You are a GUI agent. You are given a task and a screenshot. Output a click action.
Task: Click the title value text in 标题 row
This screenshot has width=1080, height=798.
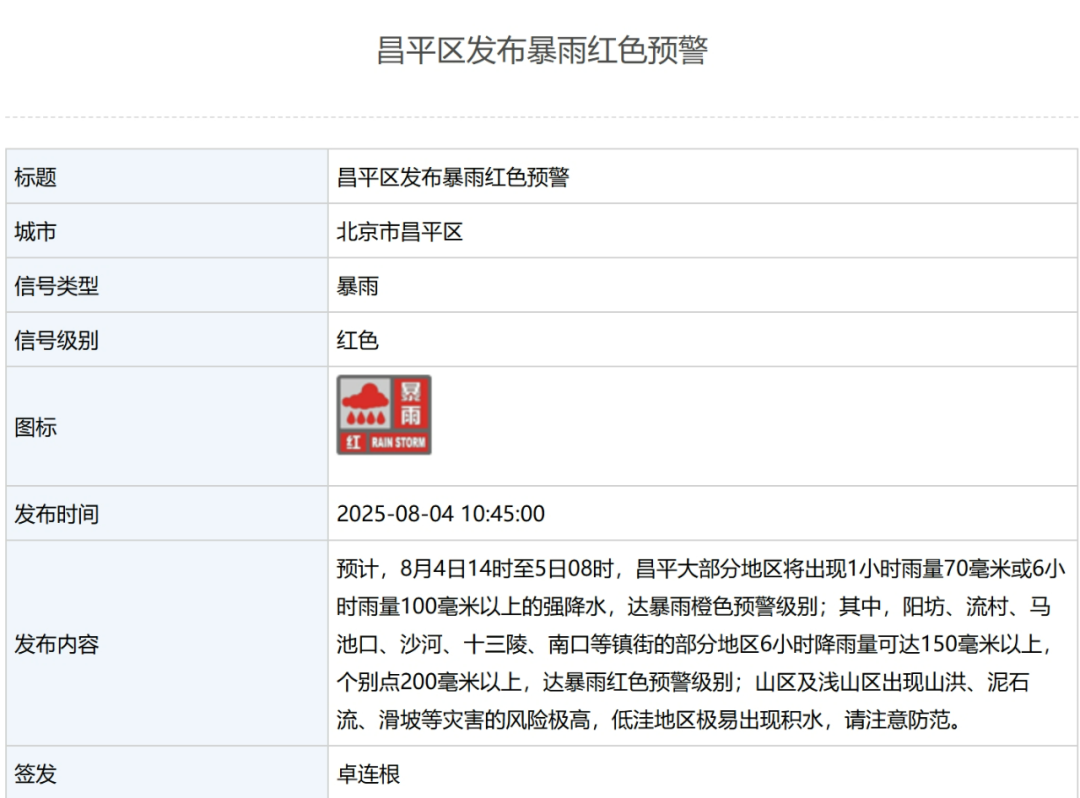(x=453, y=177)
